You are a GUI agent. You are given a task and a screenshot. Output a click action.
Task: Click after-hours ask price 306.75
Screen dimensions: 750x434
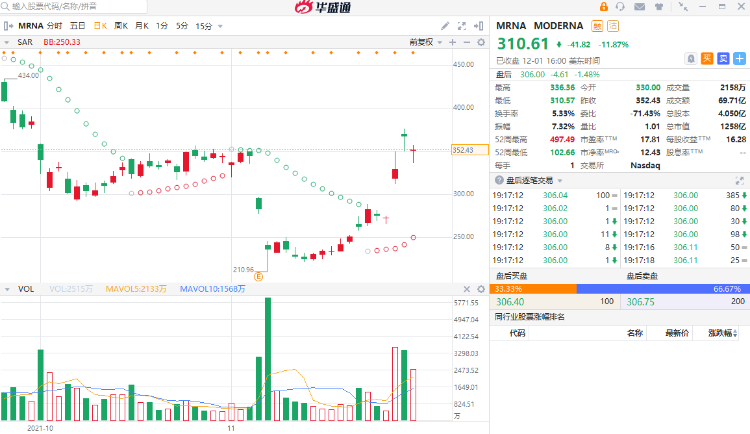click(640, 302)
